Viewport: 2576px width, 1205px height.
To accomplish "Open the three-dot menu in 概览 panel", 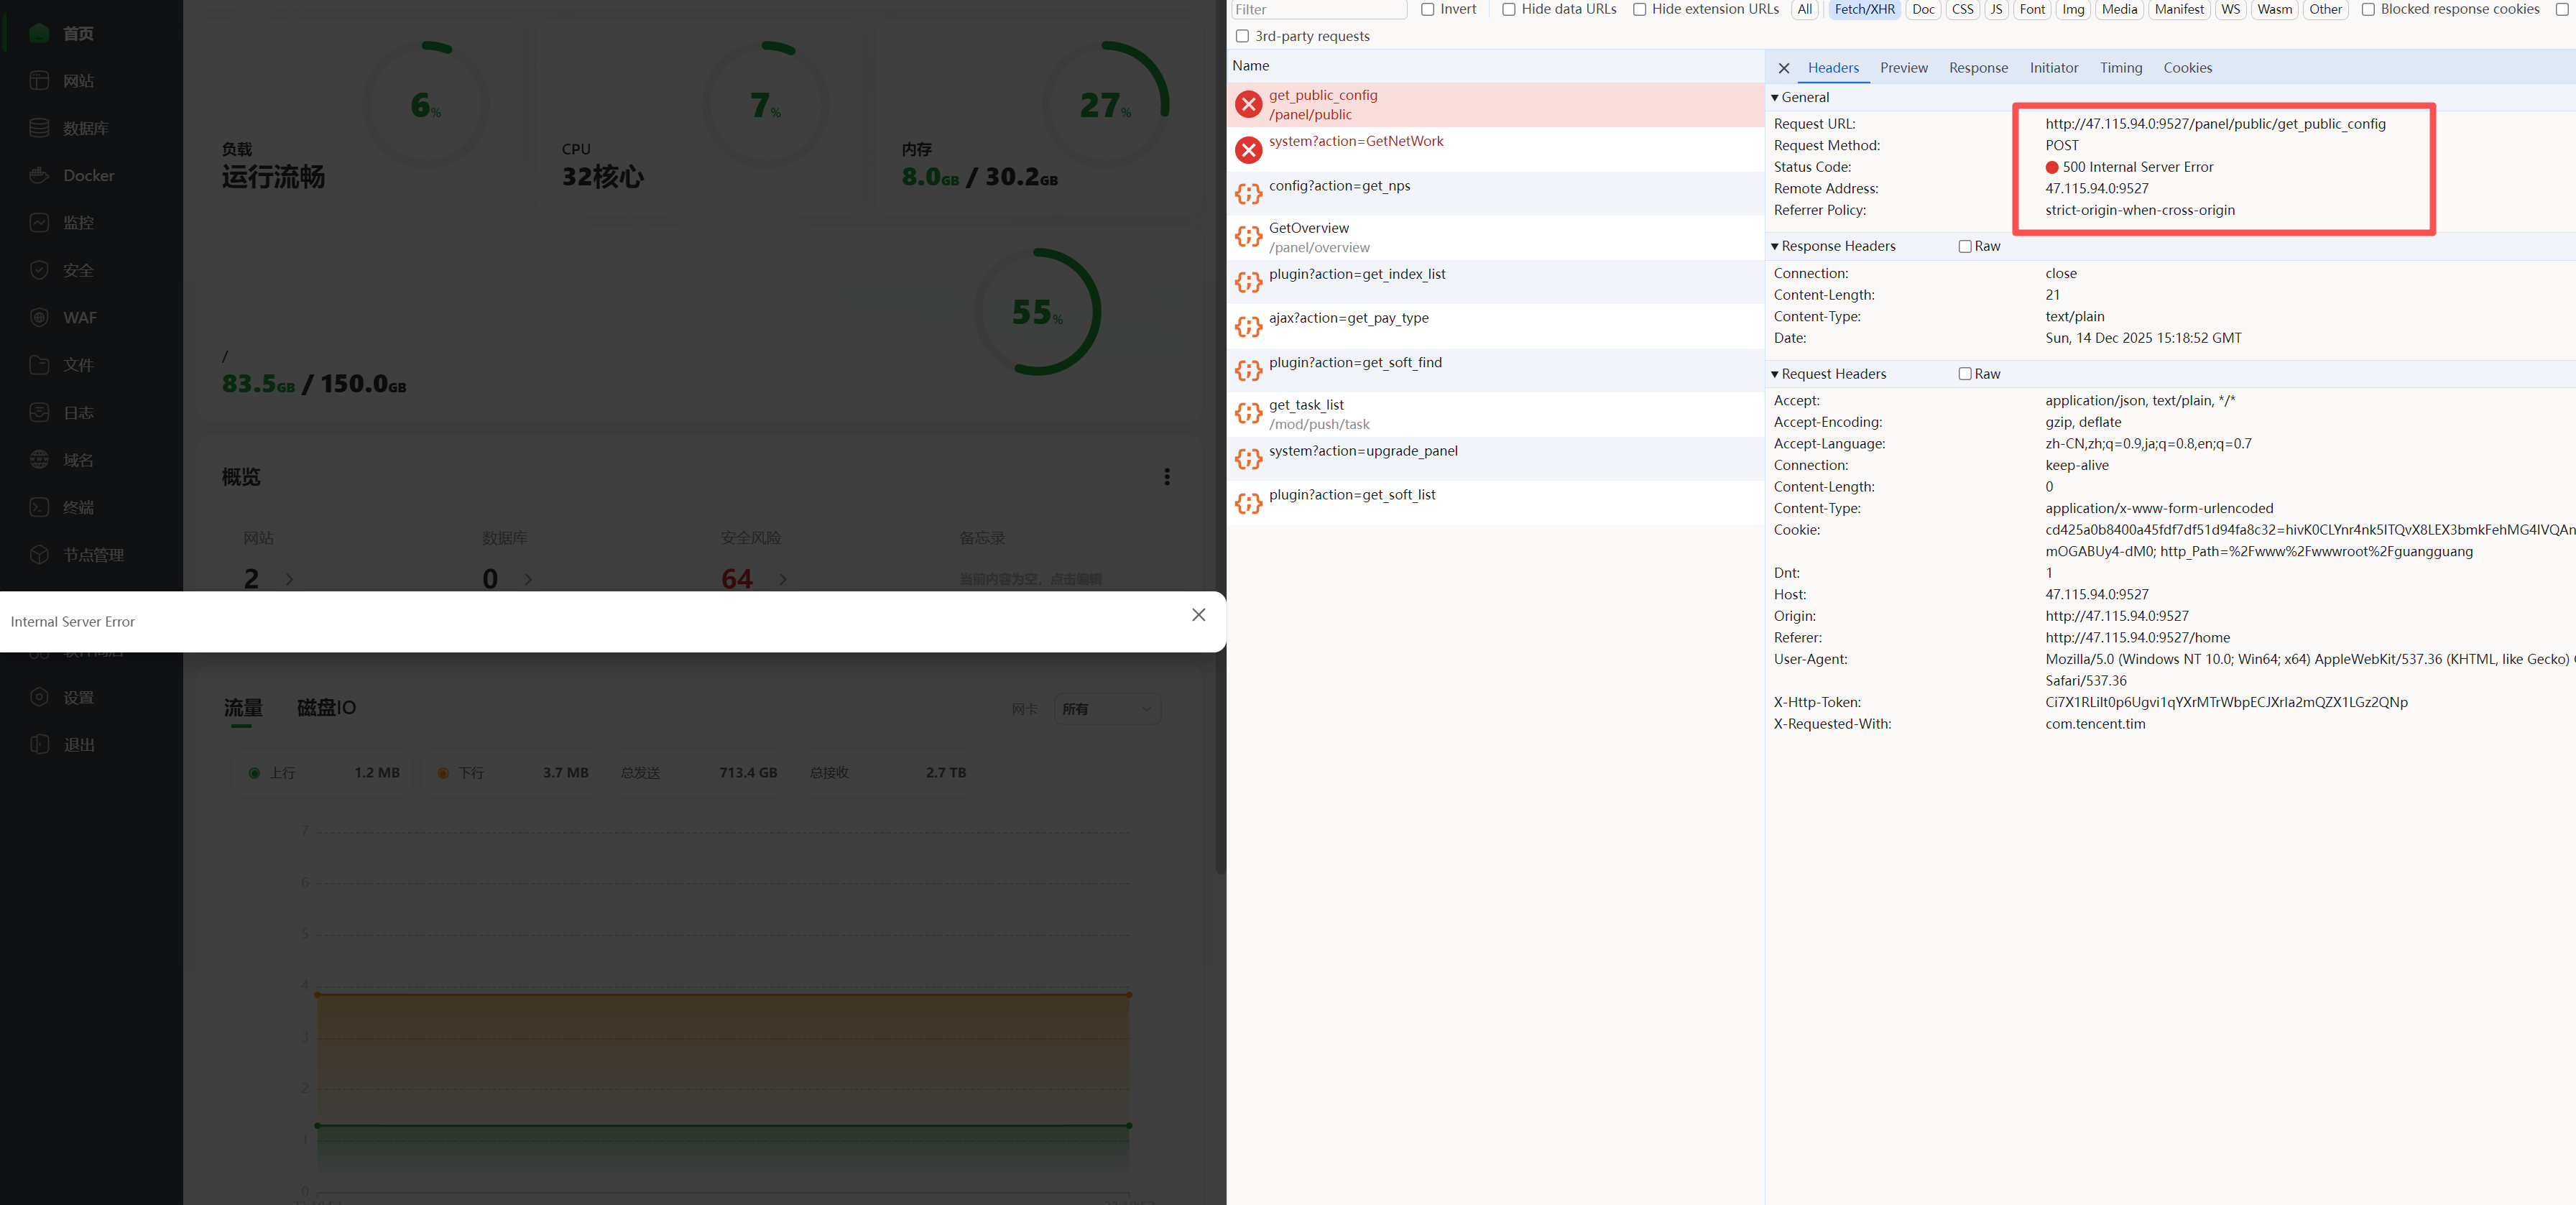I will 1166,477.
